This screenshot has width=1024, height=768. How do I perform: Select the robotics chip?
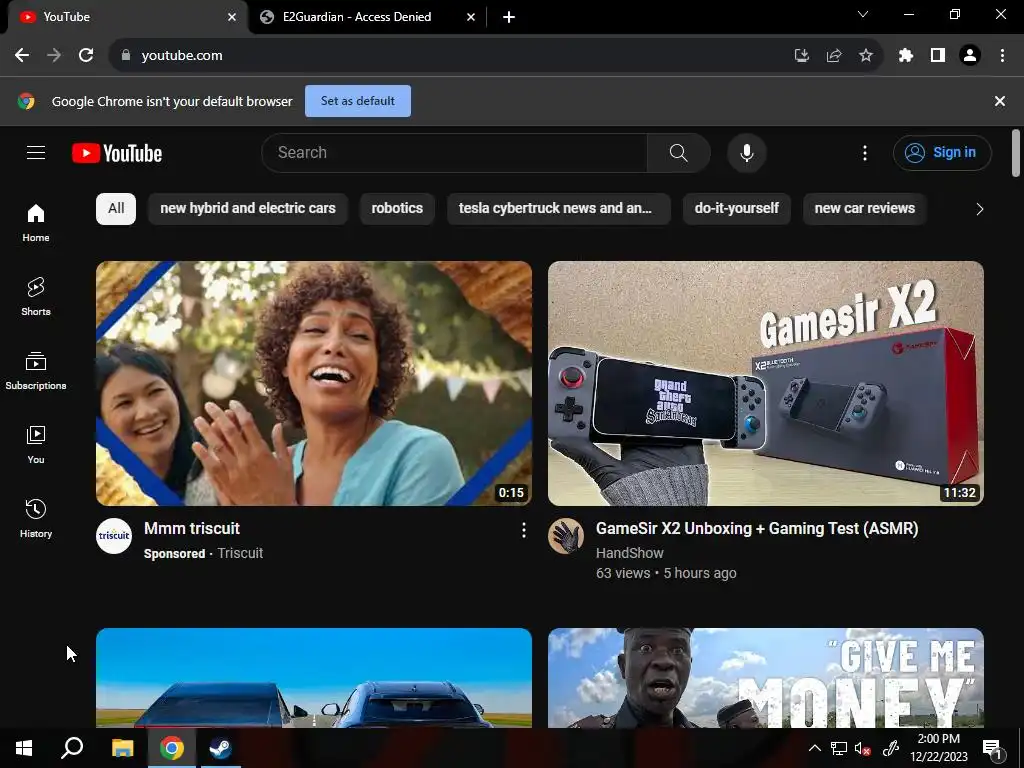coord(397,208)
